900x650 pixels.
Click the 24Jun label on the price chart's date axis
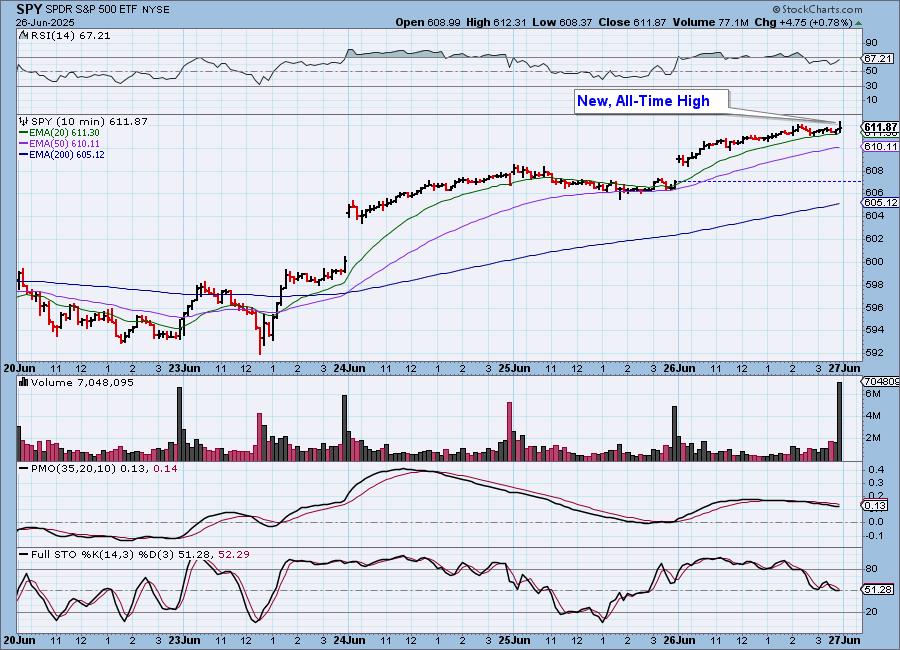click(x=349, y=368)
